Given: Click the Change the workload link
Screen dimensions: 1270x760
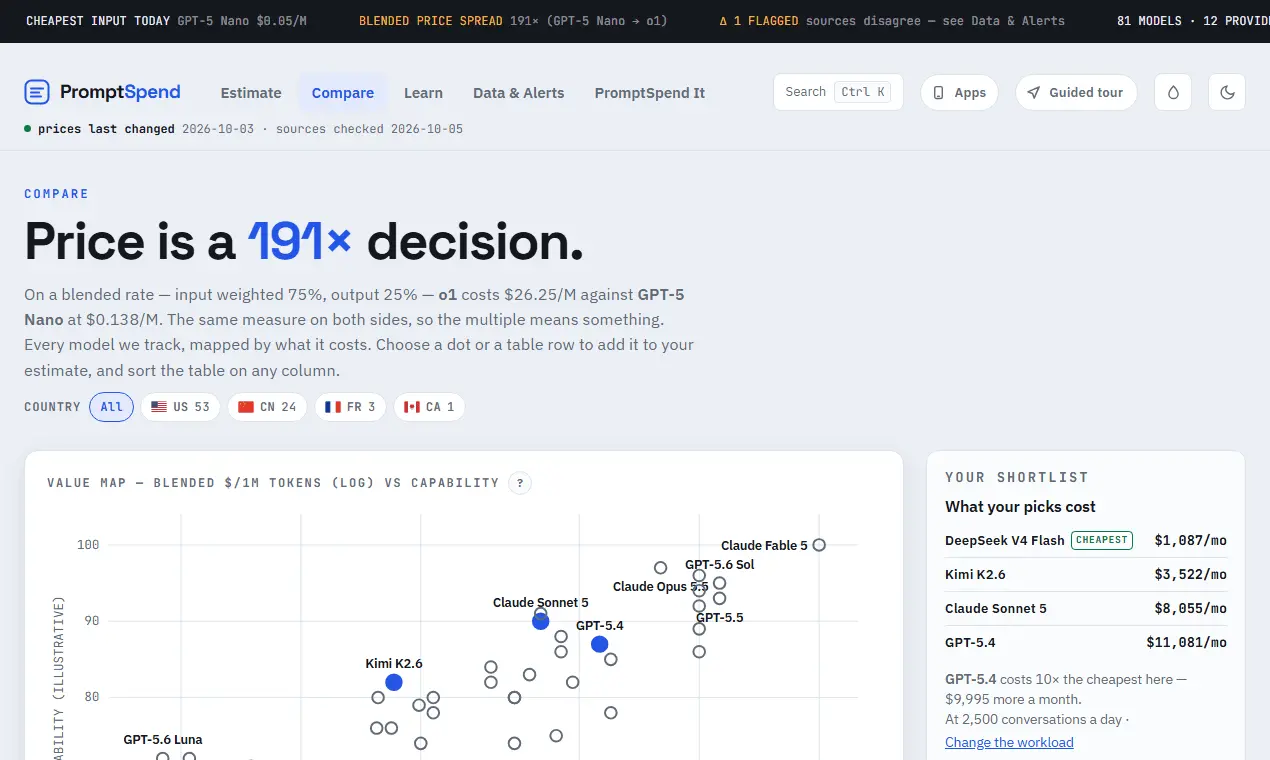Looking at the screenshot, I should [x=1009, y=742].
